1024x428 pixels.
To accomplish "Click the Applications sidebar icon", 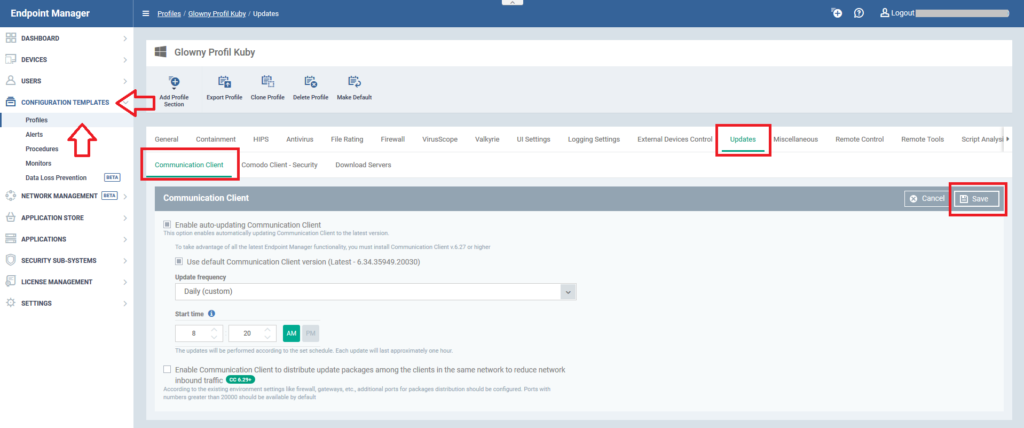I will point(10,239).
